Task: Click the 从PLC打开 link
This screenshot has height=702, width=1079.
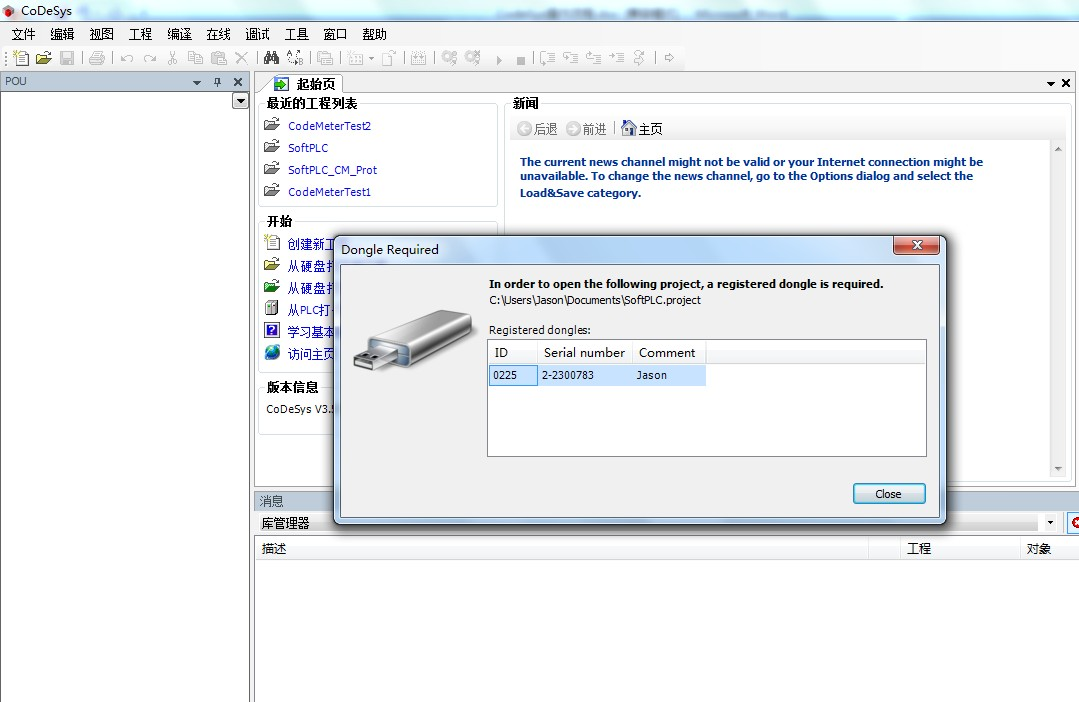Action: (x=309, y=310)
